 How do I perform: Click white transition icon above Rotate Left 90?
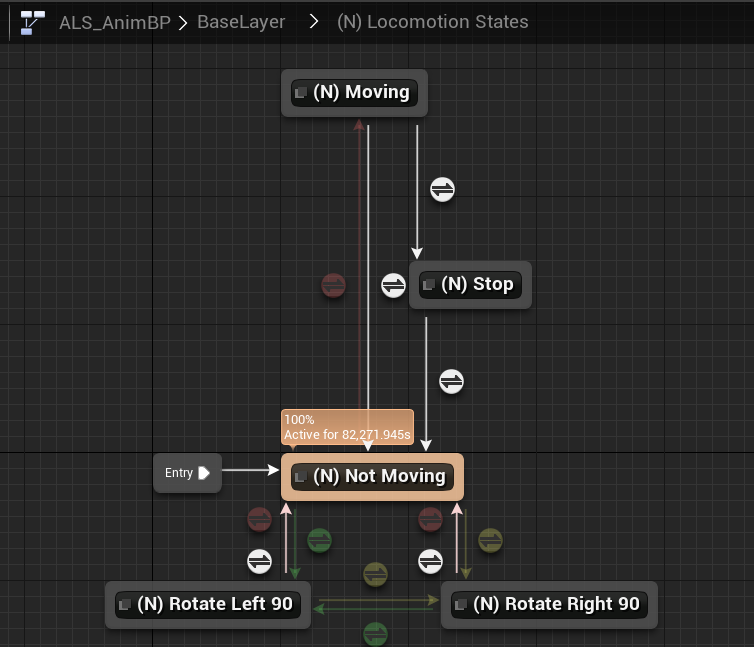tap(259, 561)
